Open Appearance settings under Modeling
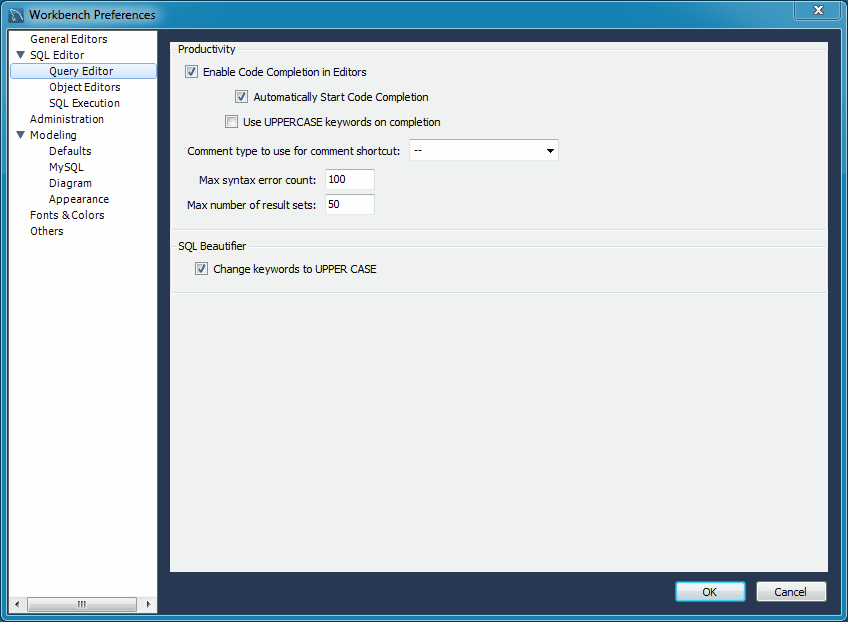 (79, 199)
